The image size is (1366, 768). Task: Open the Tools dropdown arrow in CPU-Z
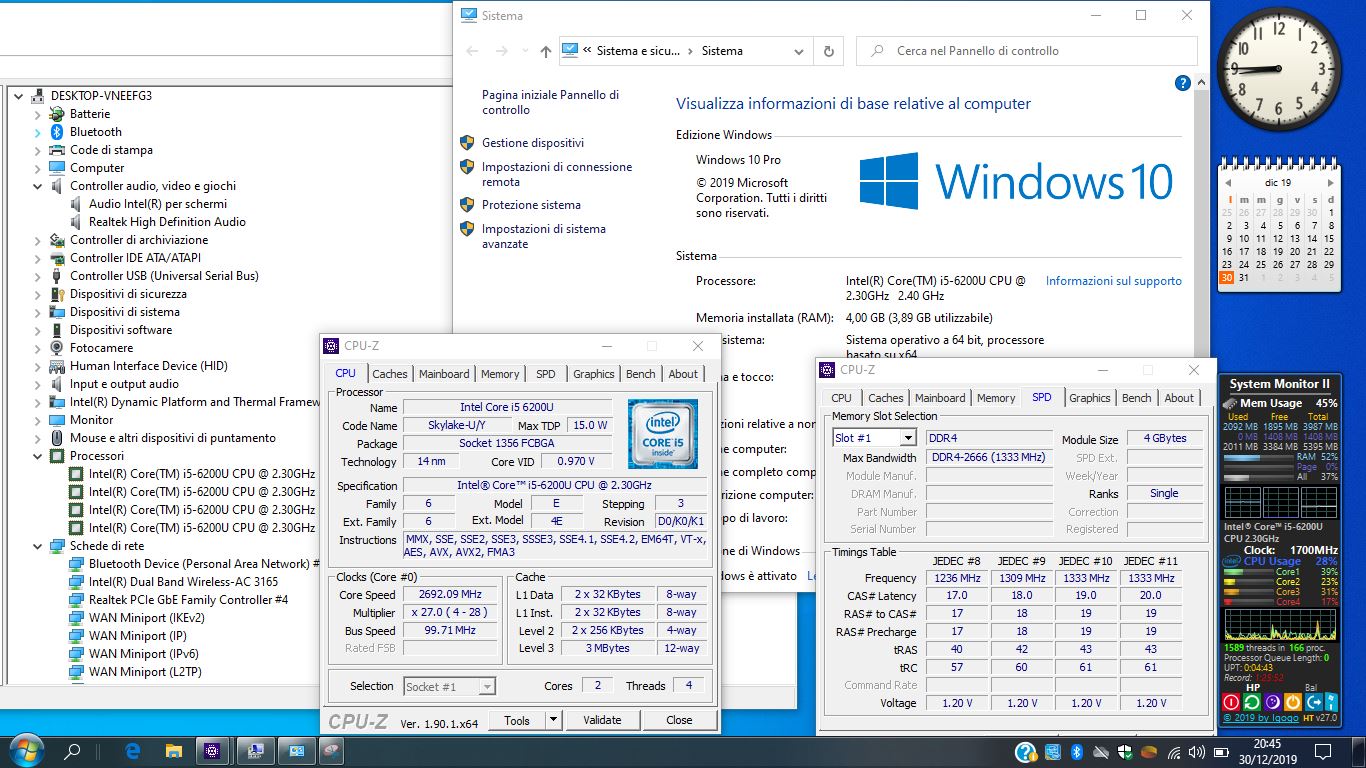point(552,720)
